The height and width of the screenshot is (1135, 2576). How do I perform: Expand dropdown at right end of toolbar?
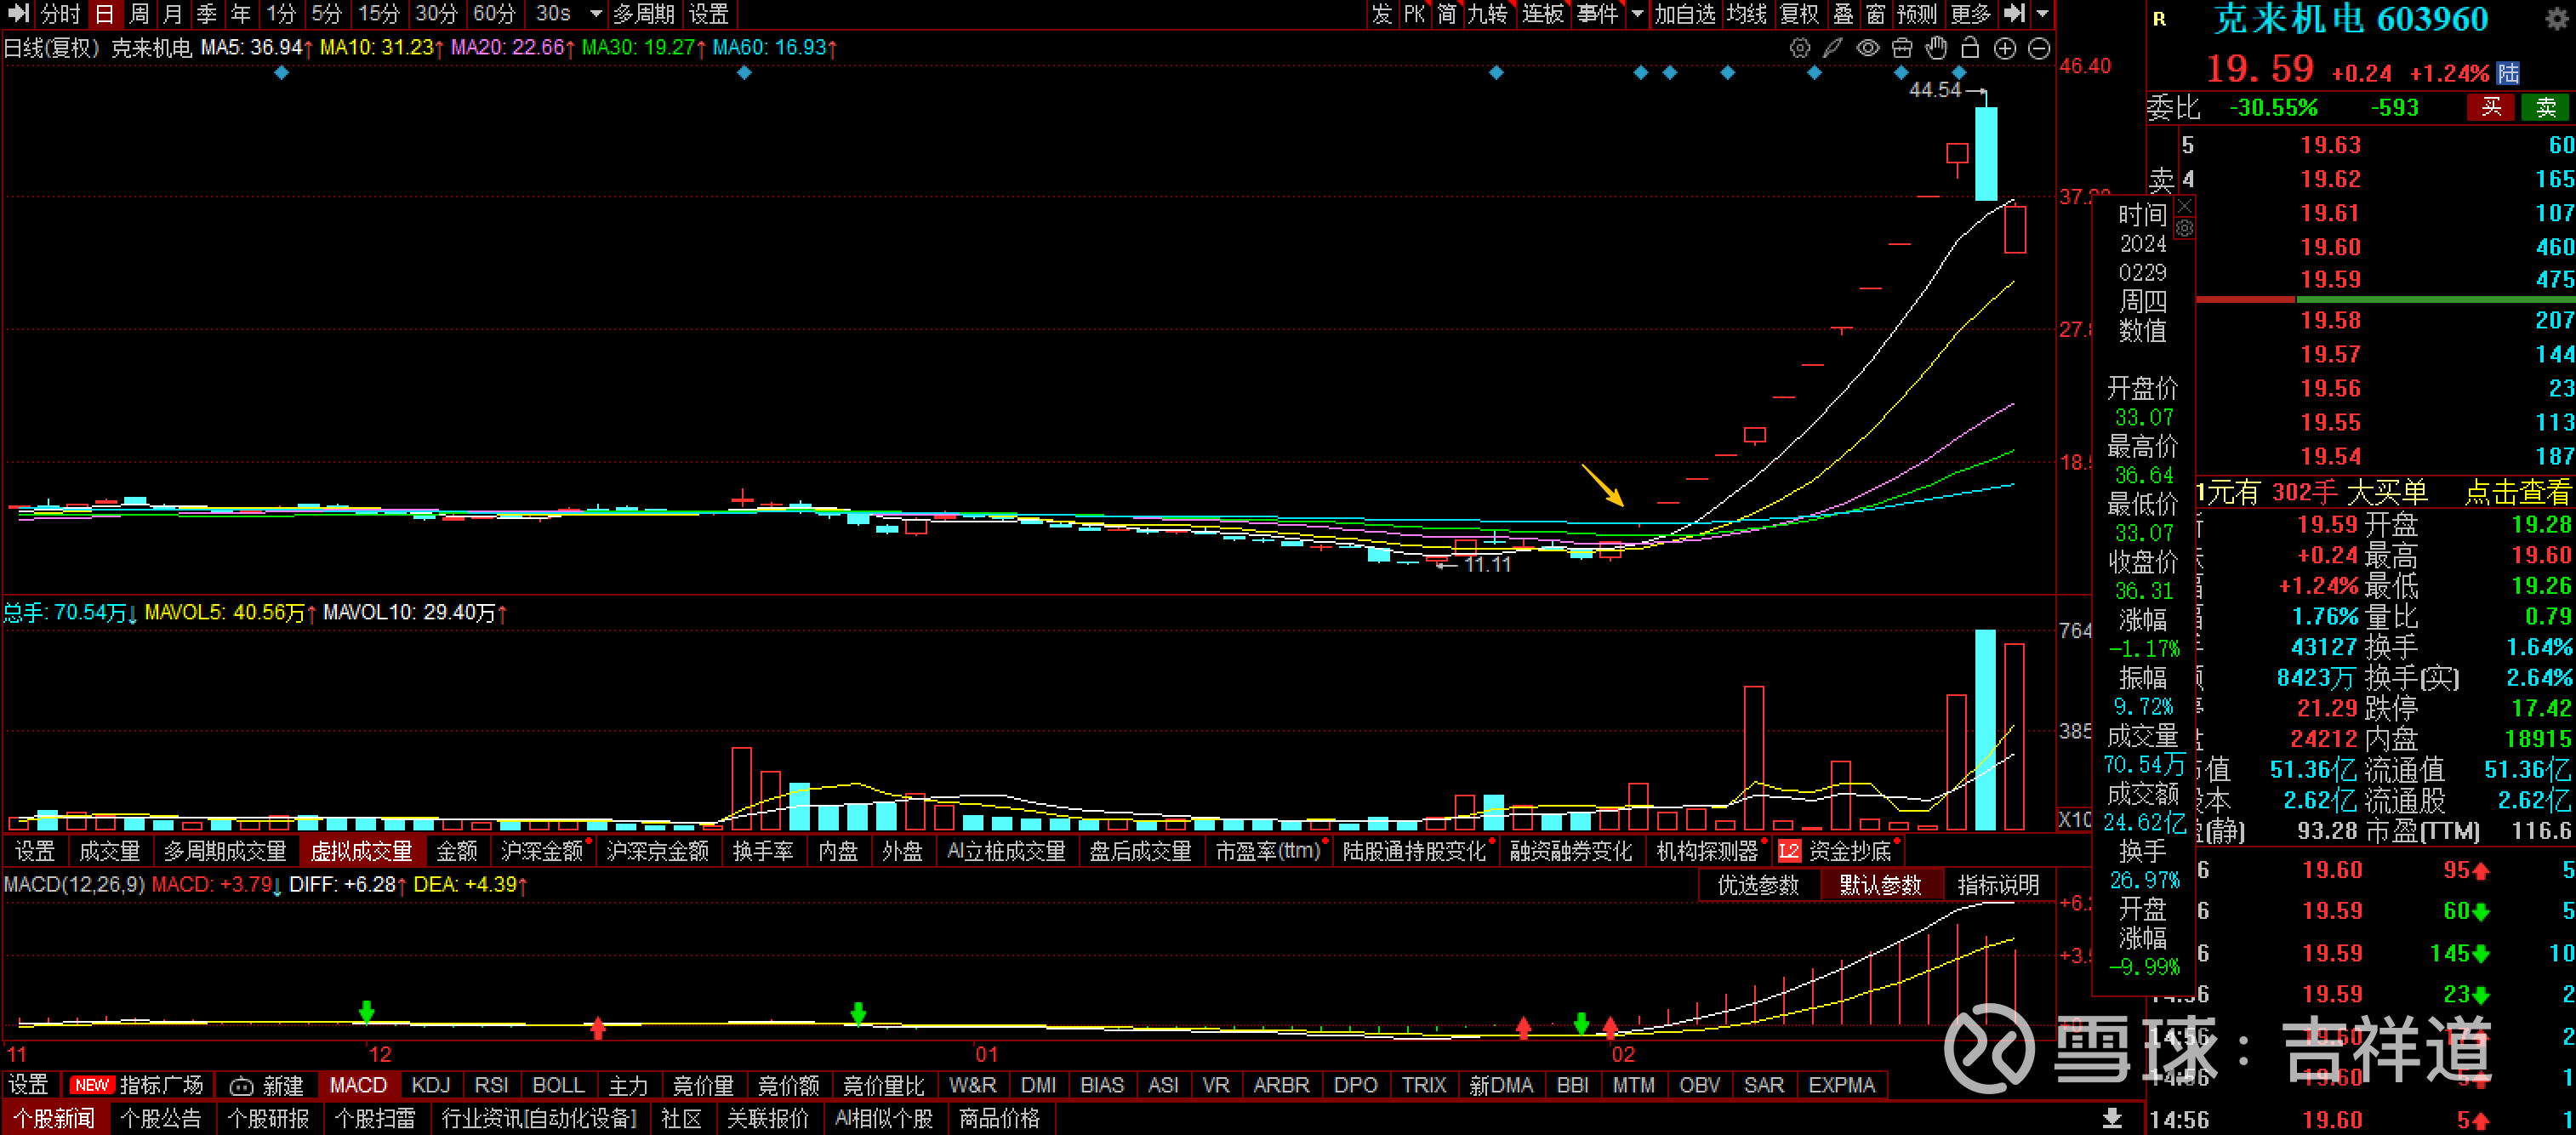click(x=2043, y=14)
